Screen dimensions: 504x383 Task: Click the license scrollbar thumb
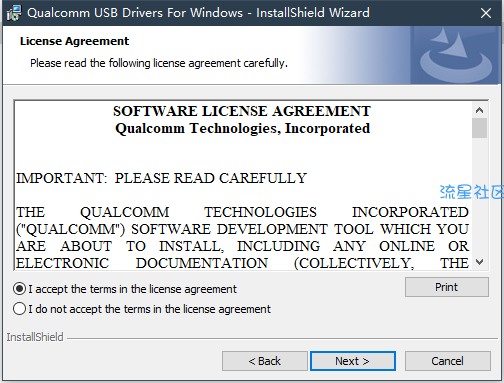coord(479,128)
